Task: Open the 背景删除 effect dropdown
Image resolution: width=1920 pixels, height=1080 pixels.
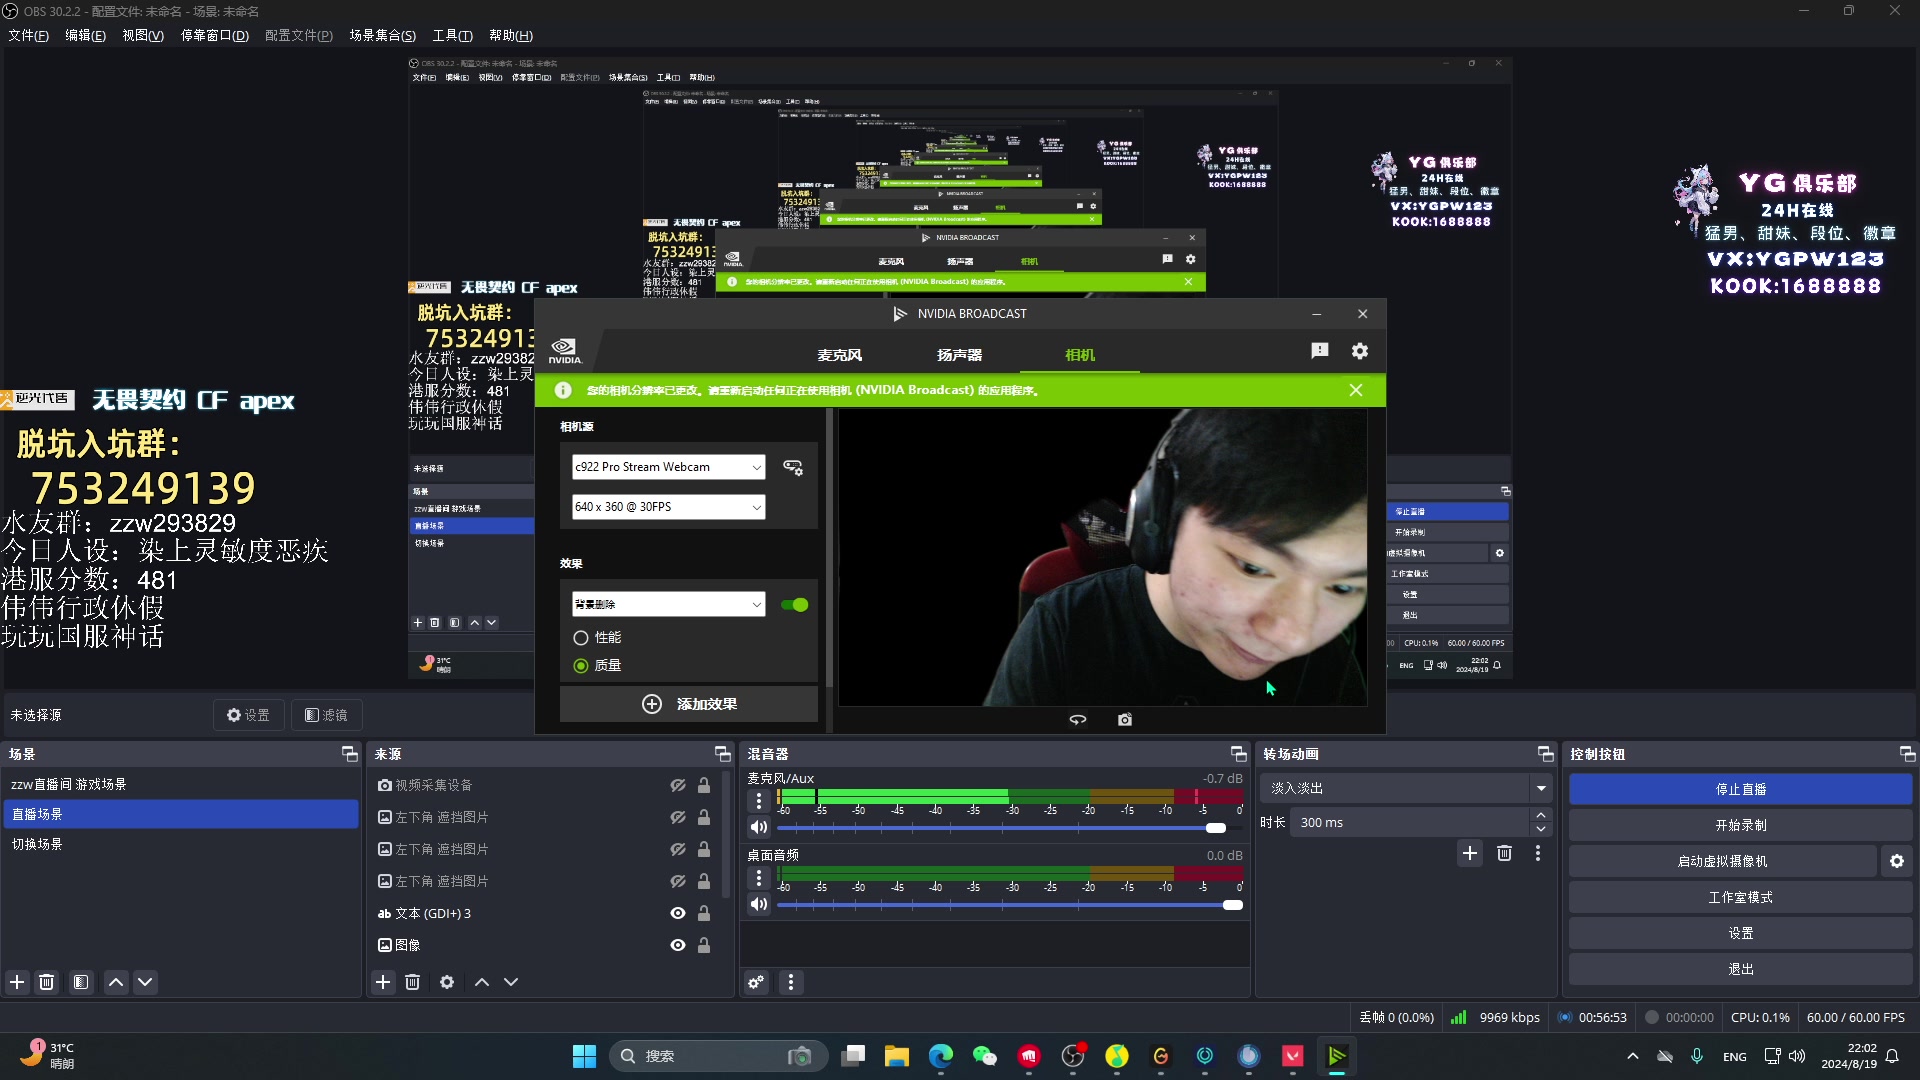Action: pos(668,604)
